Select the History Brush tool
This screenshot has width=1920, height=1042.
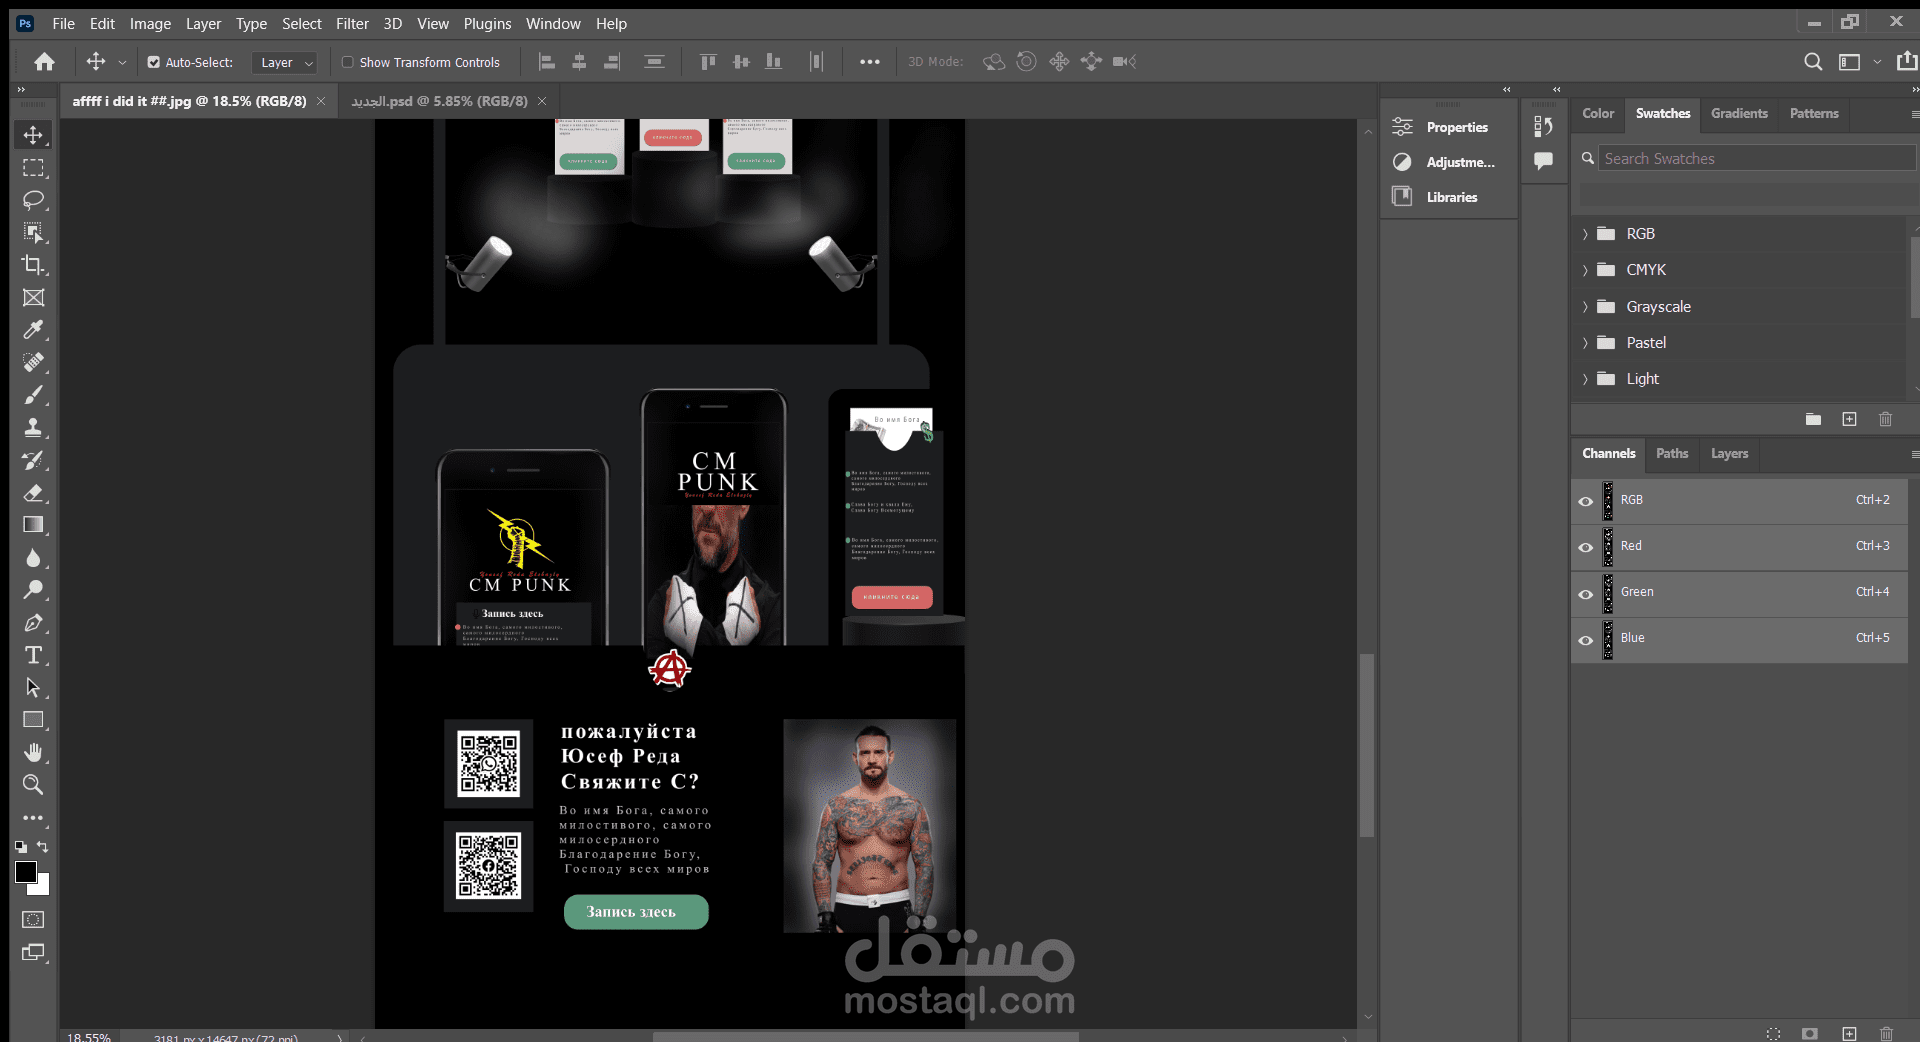coord(33,460)
